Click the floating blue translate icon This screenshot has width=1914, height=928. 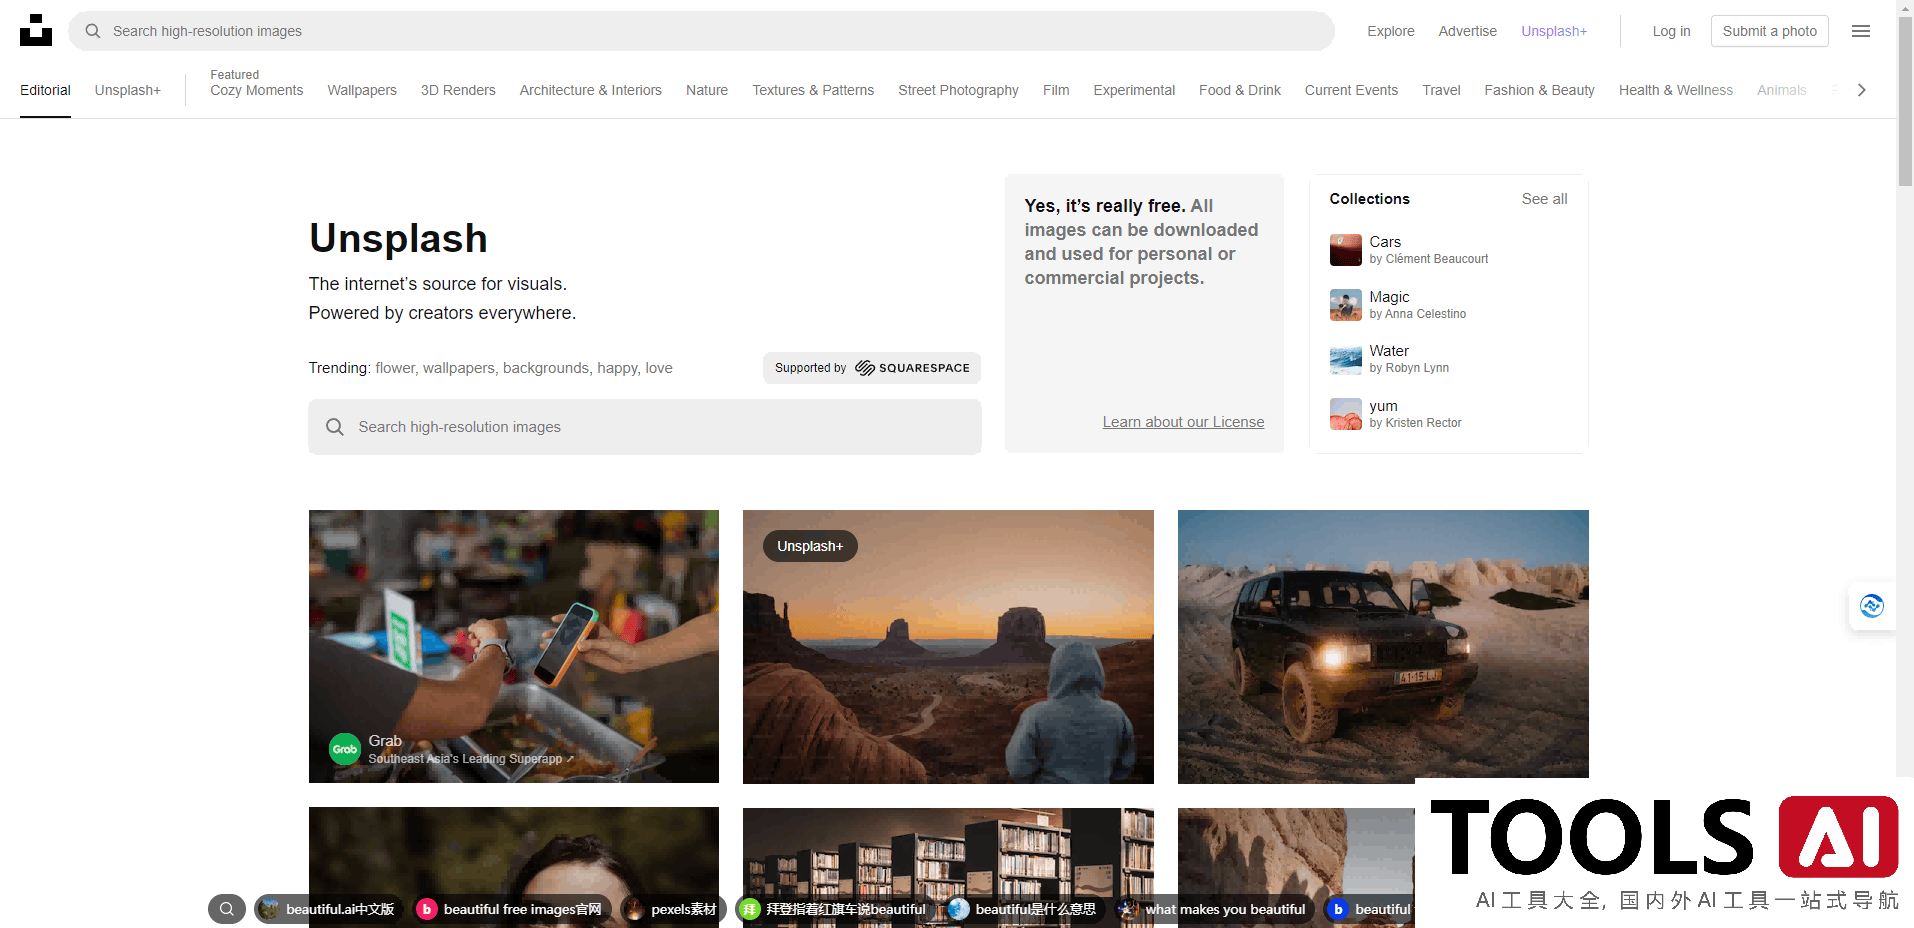coord(1871,606)
